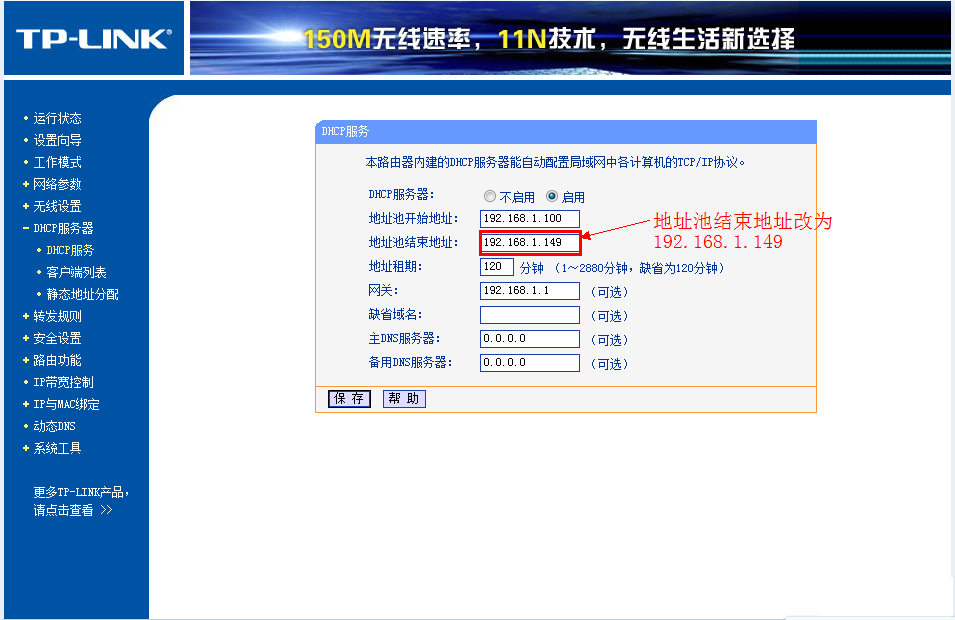This screenshot has width=955, height=620.
Task: Expand the 系统工具 menu section
Action: tap(57, 448)
